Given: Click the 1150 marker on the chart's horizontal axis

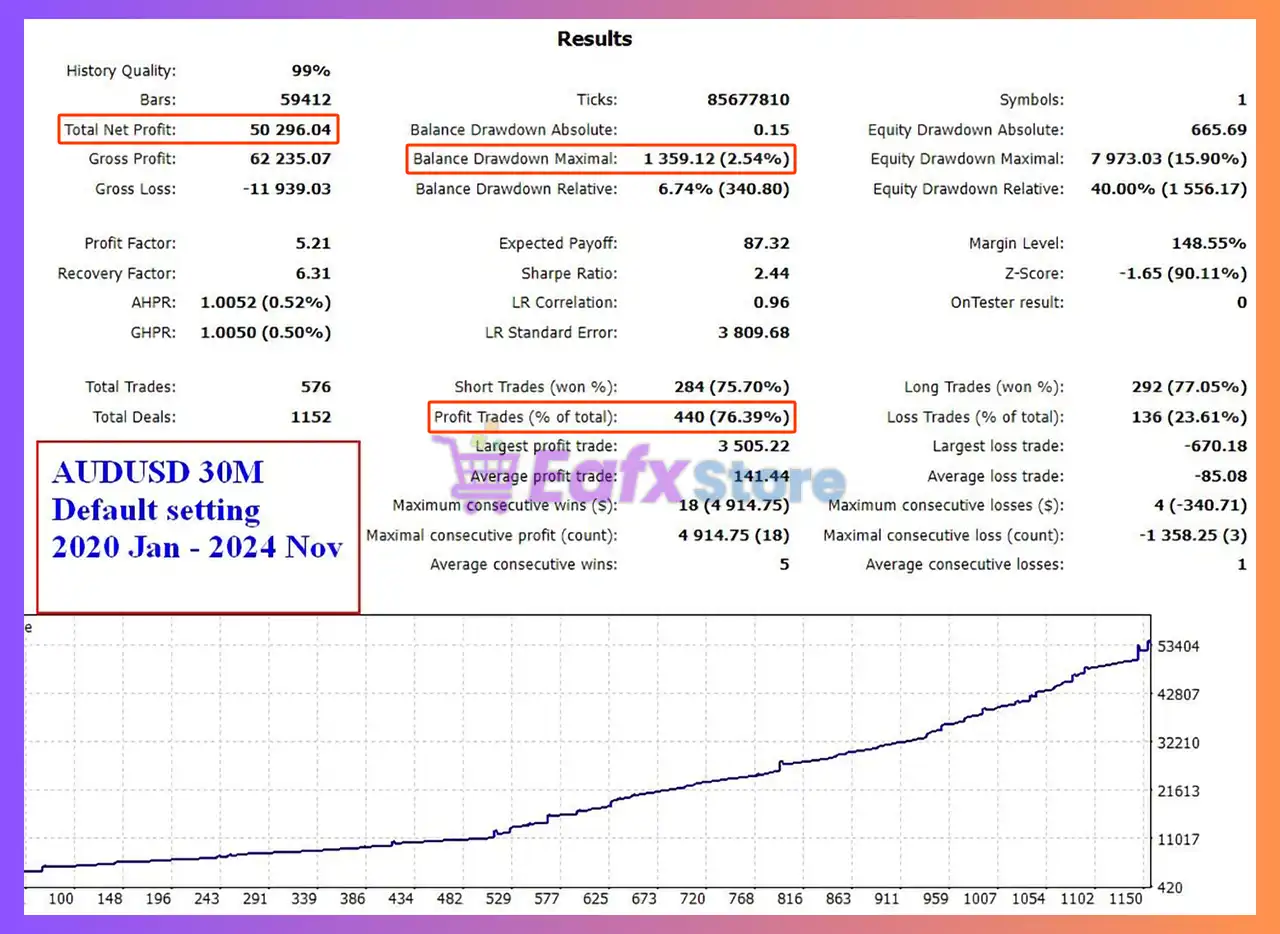Looking at the screenshot, I should coord(1126,899).
